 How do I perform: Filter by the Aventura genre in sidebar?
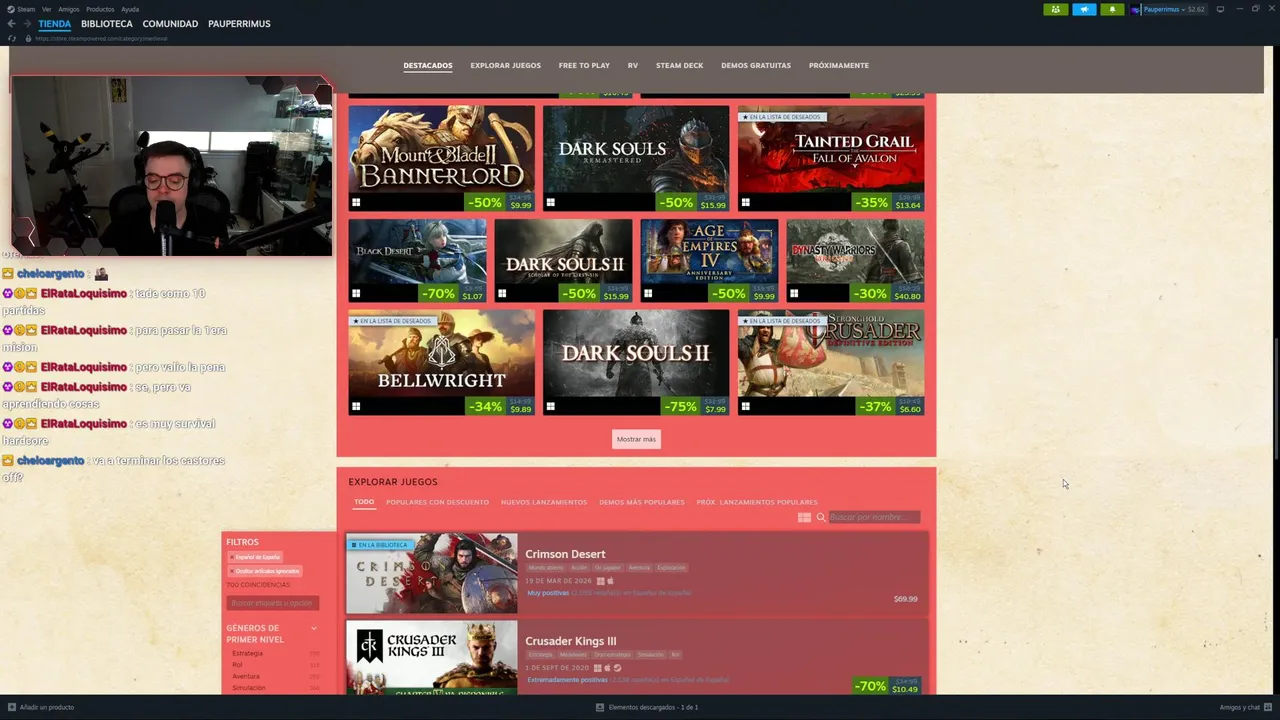point(246,676)
